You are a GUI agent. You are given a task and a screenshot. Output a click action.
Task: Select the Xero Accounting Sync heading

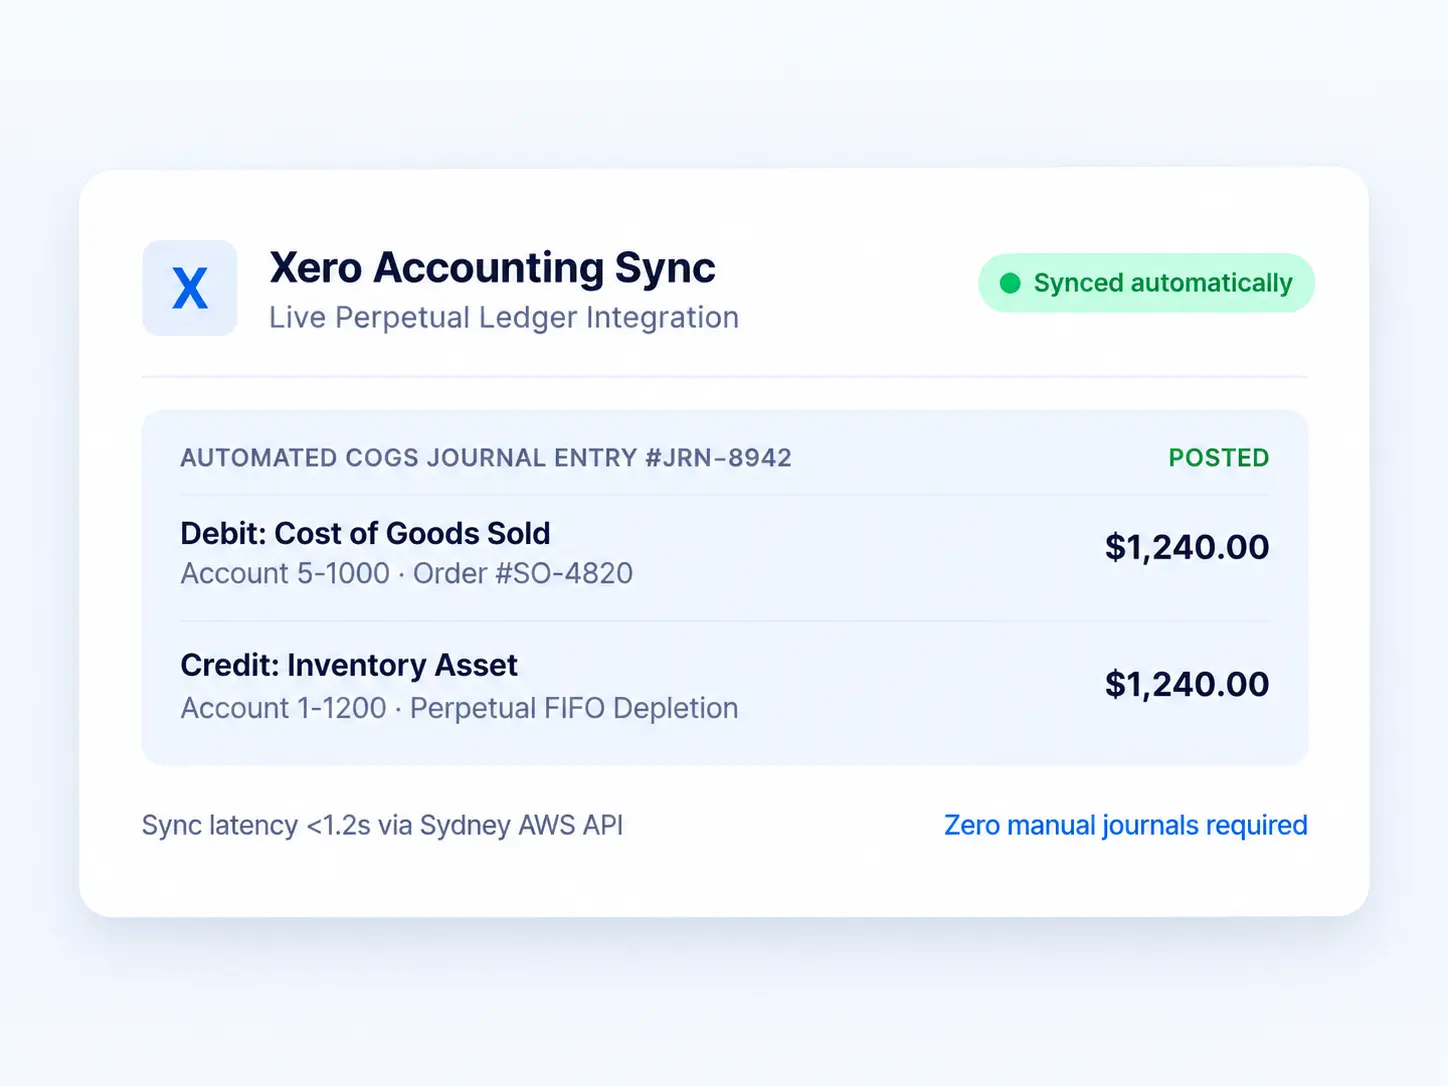point(493,268)
